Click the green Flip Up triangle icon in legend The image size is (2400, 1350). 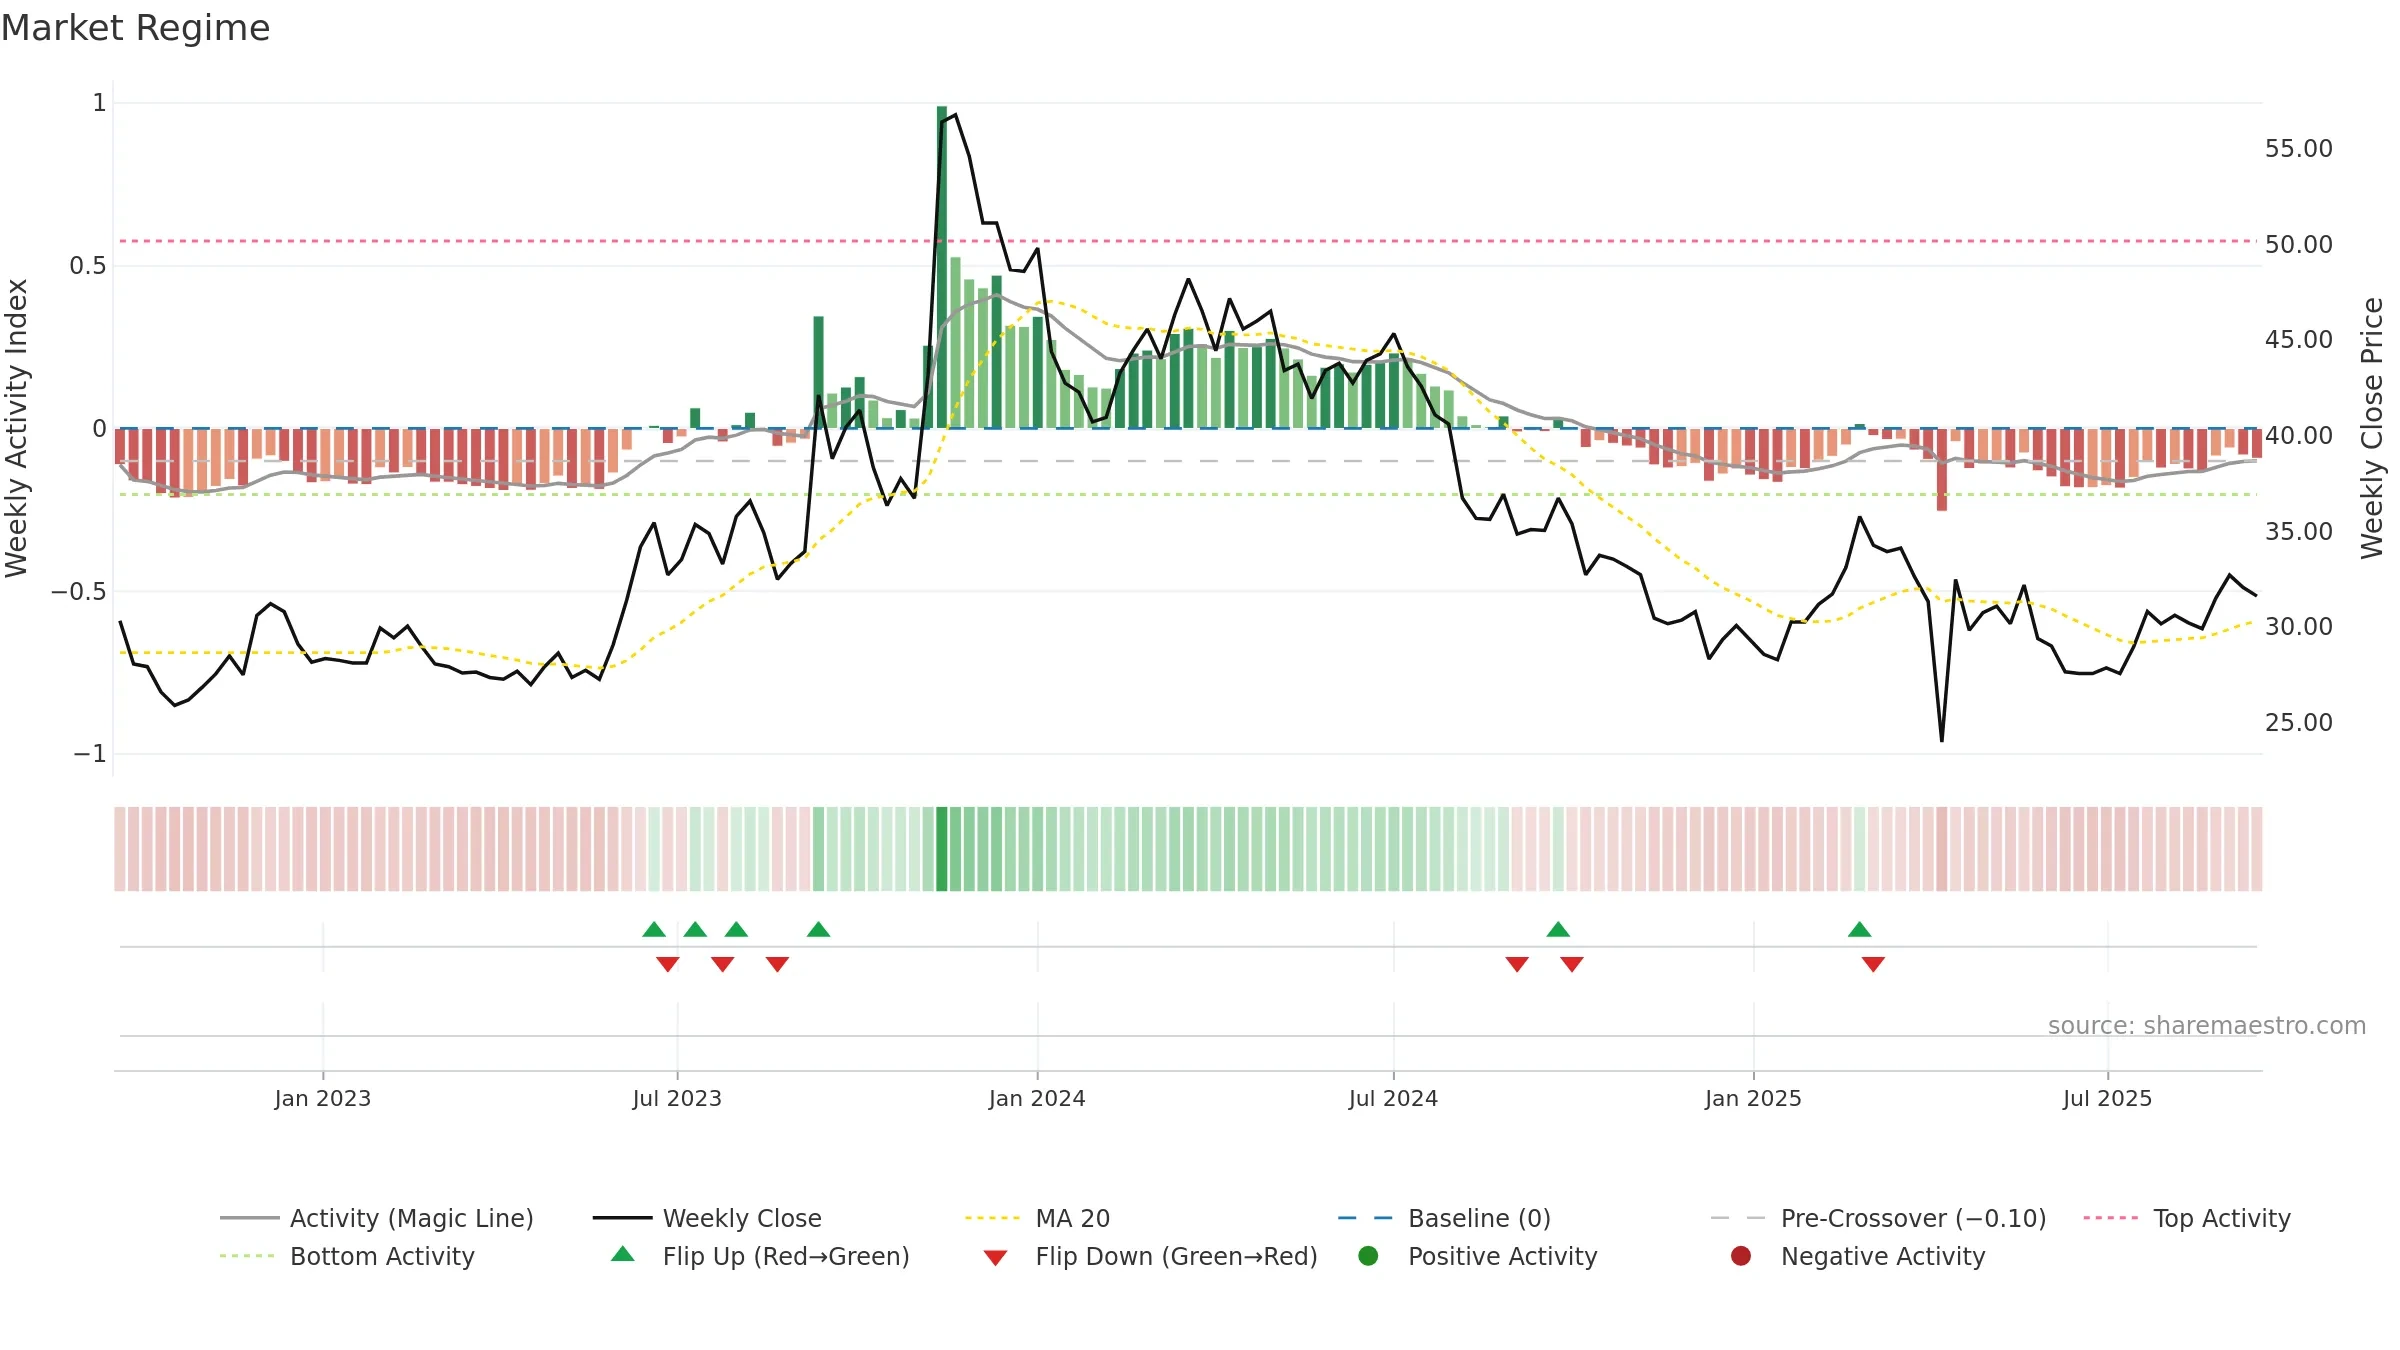623,1254
